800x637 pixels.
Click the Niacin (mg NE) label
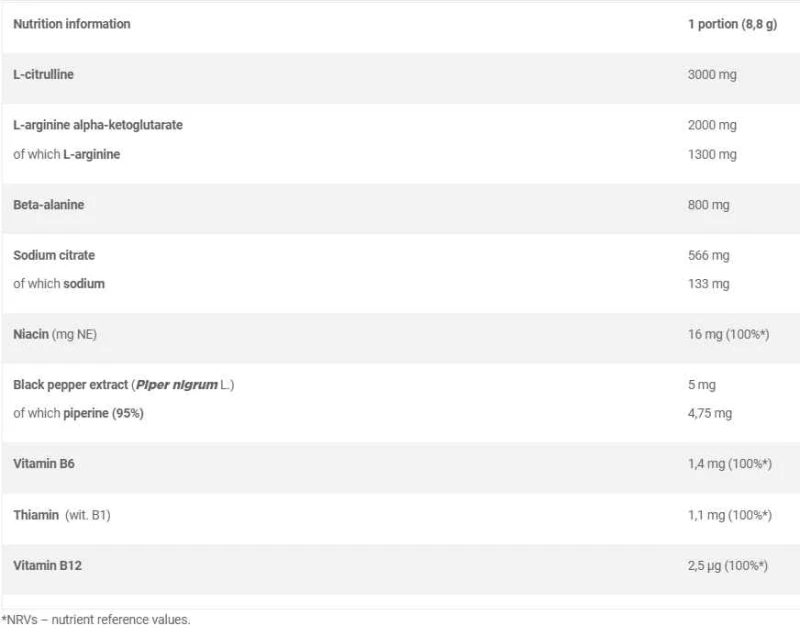[54, 333]
